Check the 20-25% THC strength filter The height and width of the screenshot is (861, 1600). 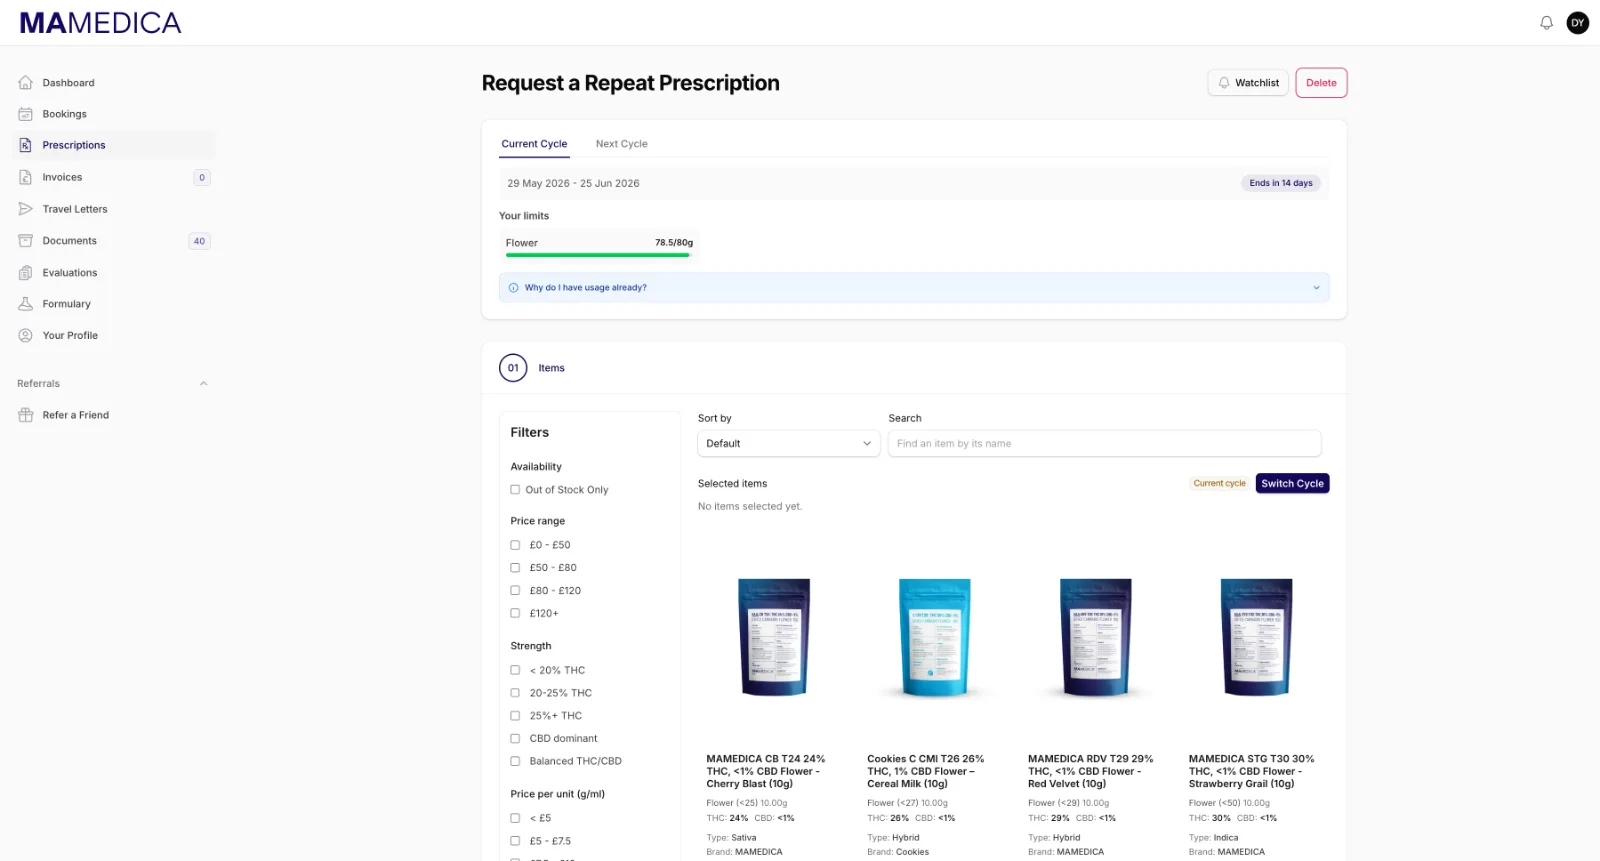pos(515,693)
